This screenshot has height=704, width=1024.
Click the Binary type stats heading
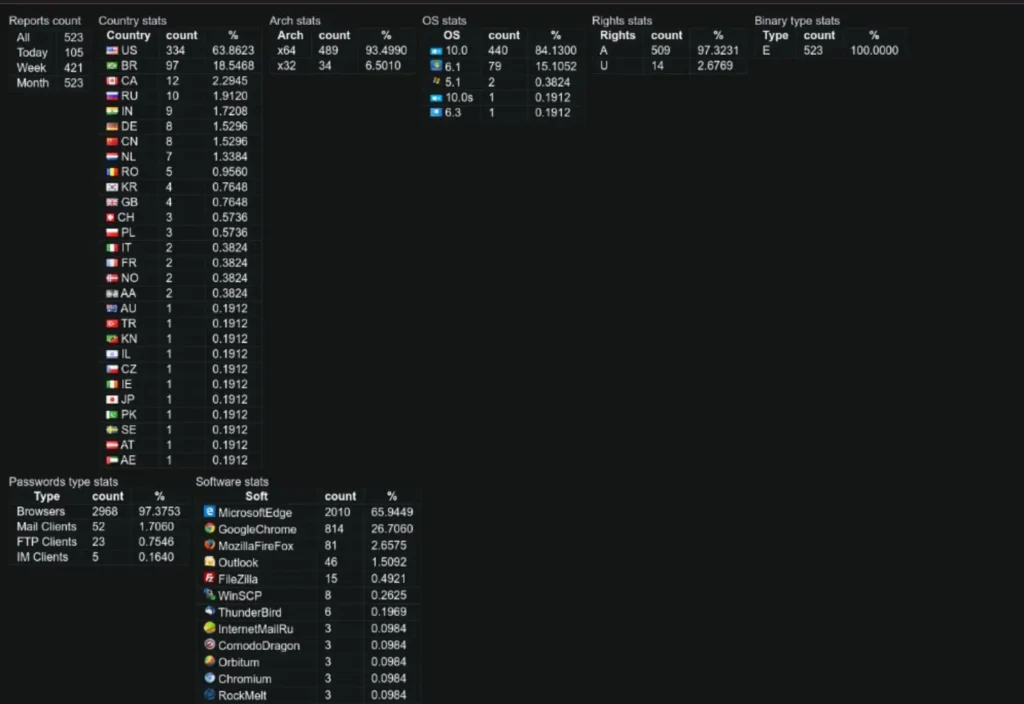797,21
